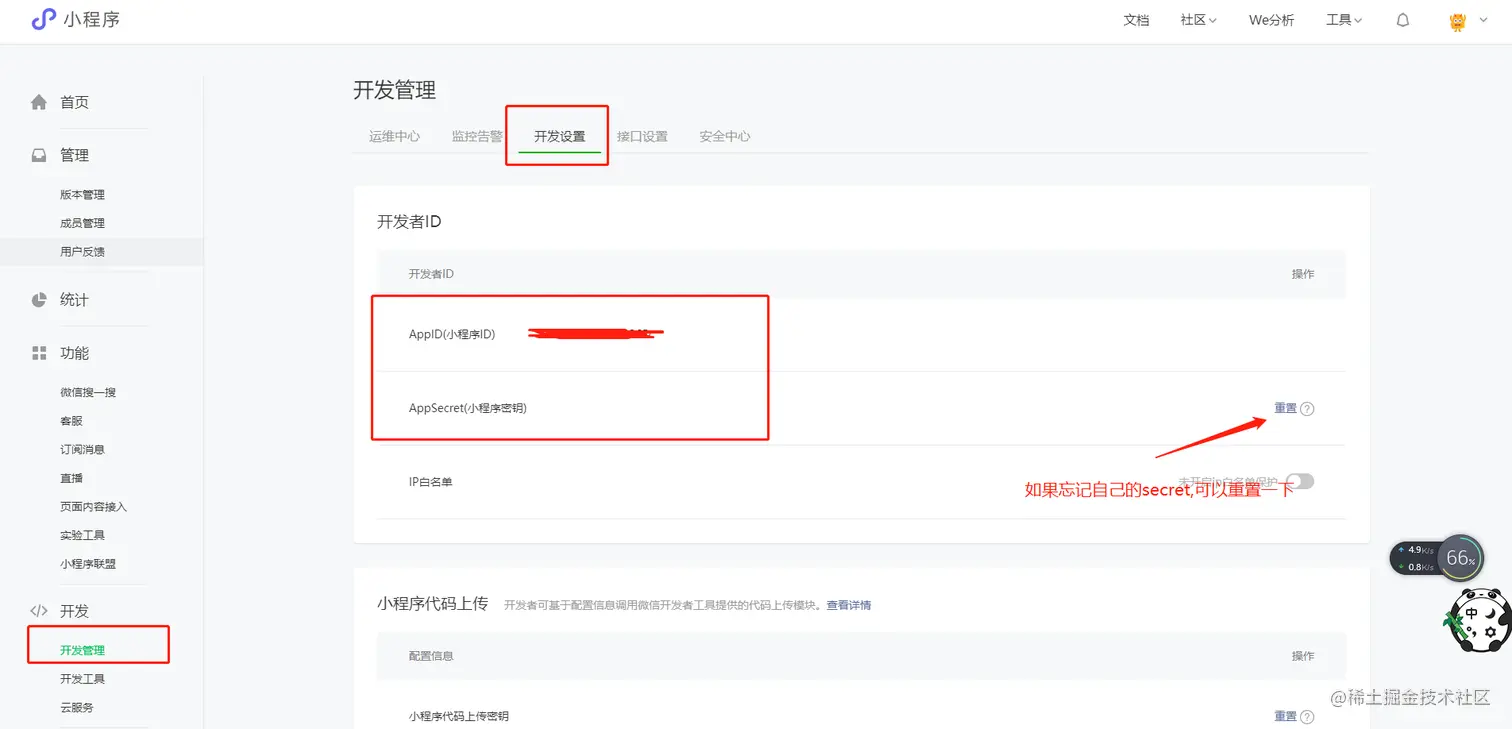Open the 文档 top menu
The height and width of the screenshot is (729, 1512).
(1136, 20)
